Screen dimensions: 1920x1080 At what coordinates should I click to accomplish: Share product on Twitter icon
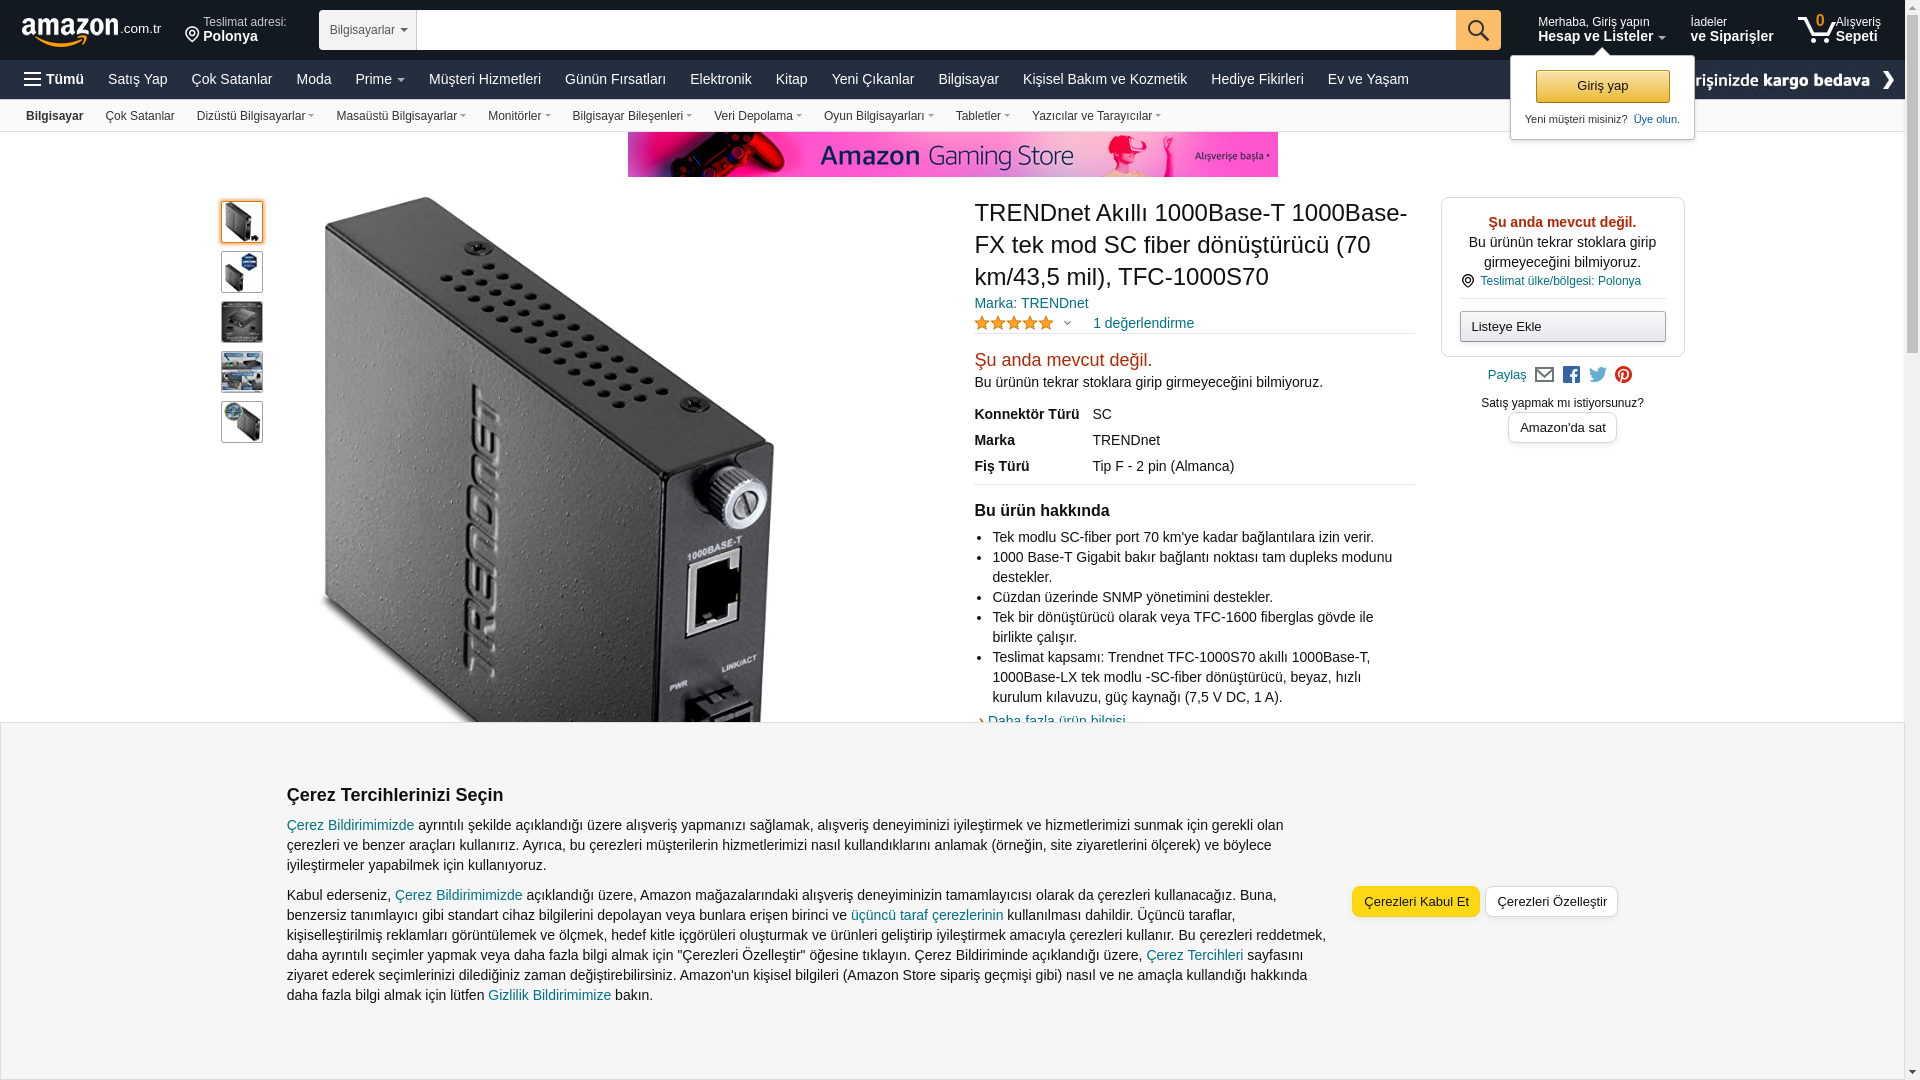pos(1598,375)
